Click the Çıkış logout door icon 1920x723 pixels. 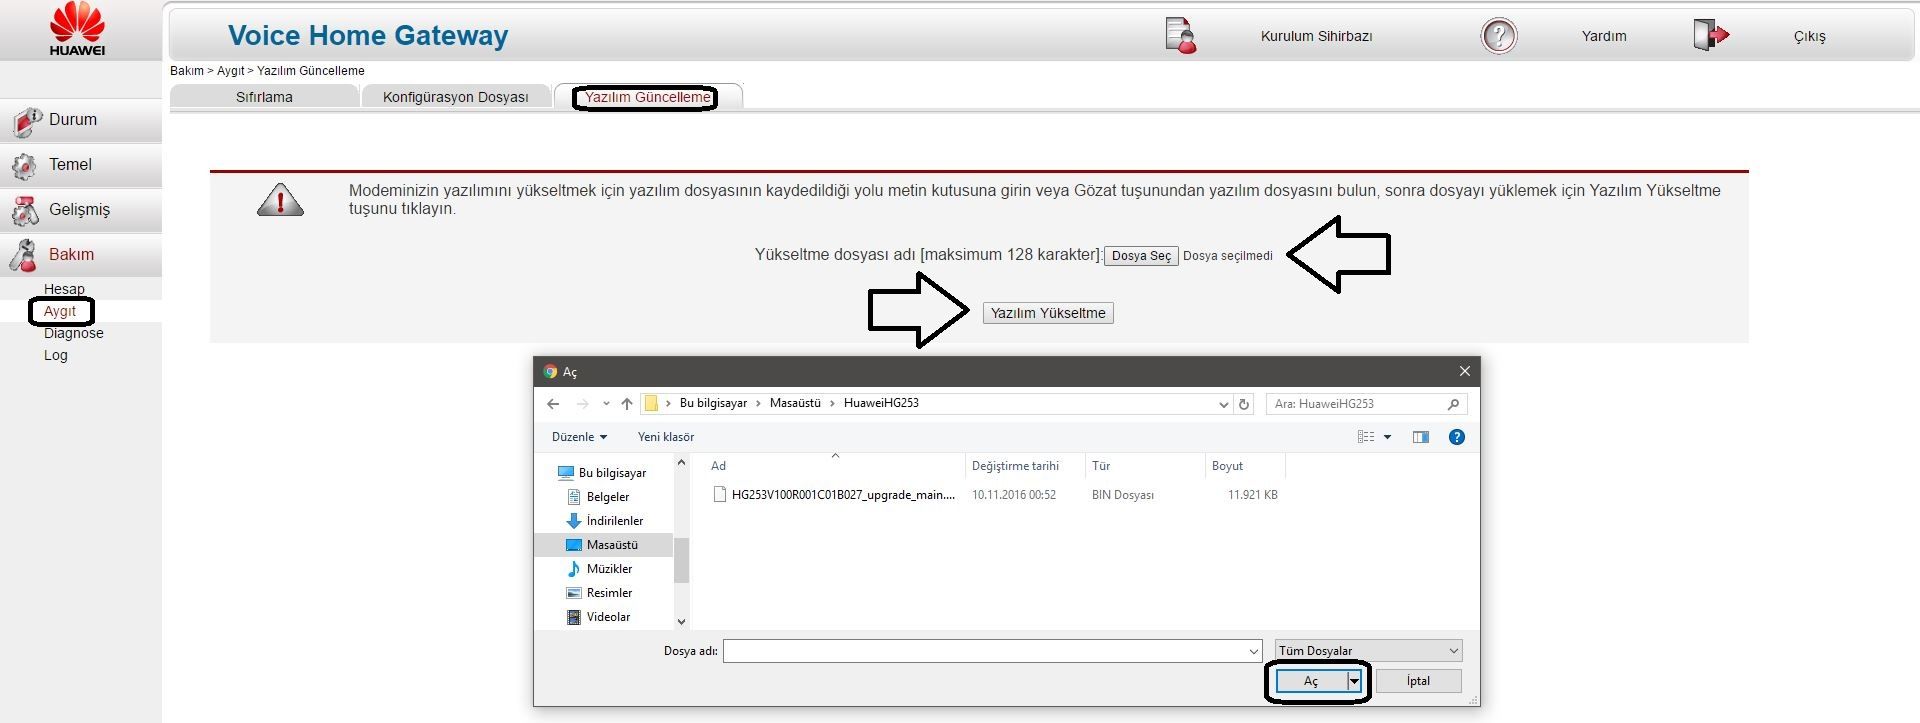tap(1711, 35)
